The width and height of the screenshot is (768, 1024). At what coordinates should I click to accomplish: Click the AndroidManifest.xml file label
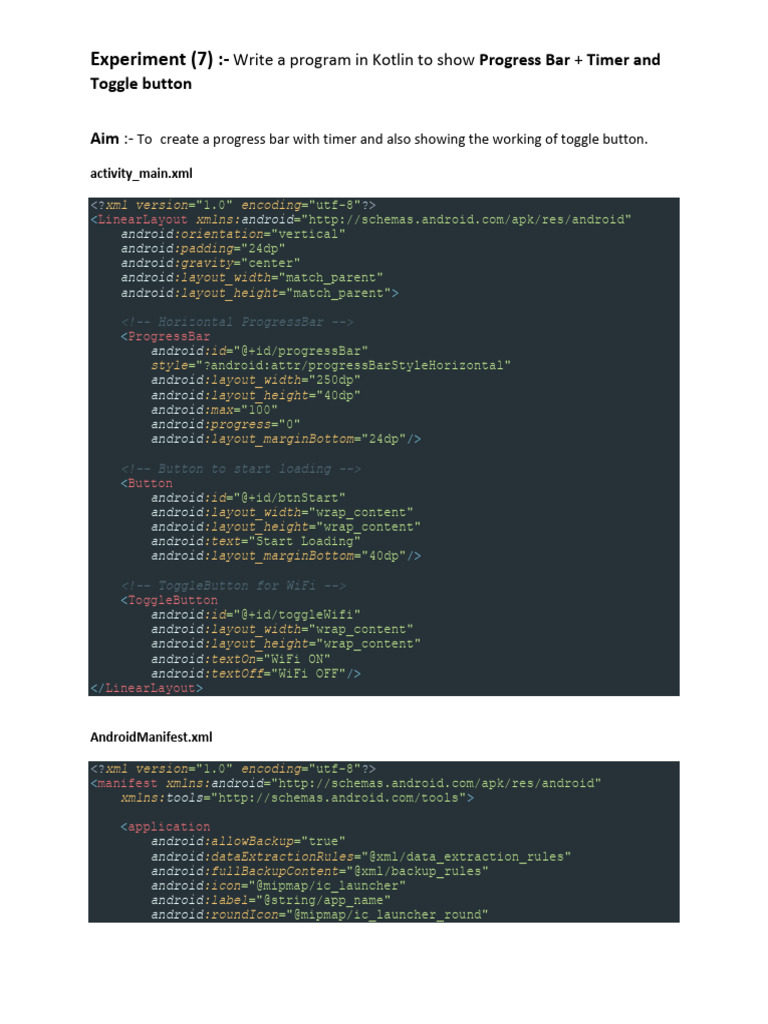[151, 737]
